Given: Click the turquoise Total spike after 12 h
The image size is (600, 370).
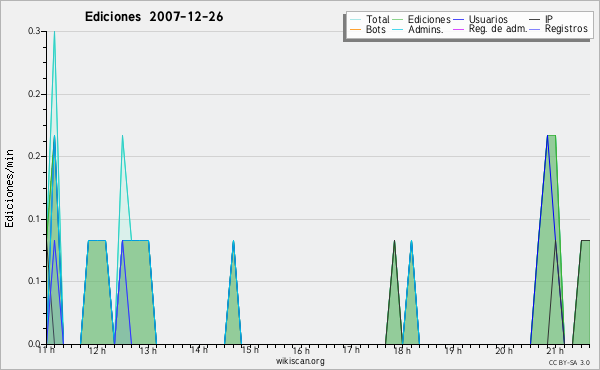Looking at the screenshot, I should [122, 136].
